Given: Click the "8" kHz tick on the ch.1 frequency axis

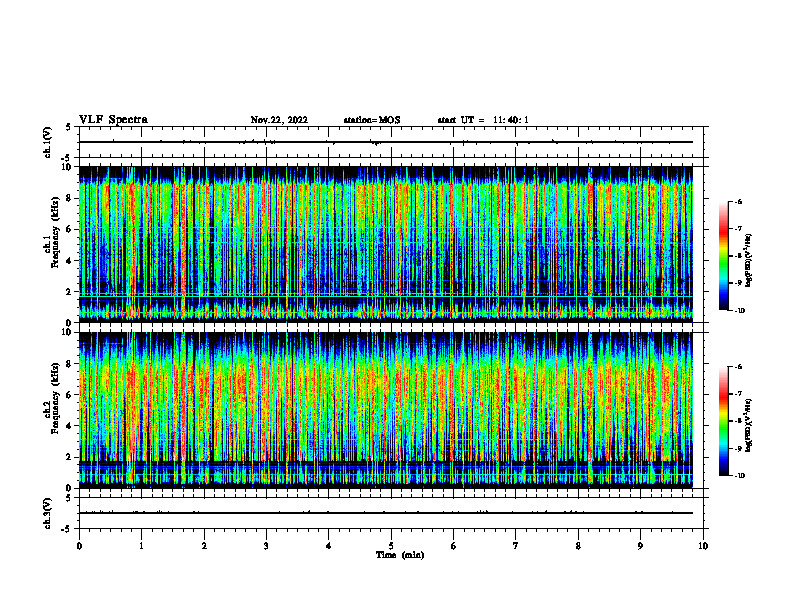Looking at the screenshot, I should [x=70, y=198].
